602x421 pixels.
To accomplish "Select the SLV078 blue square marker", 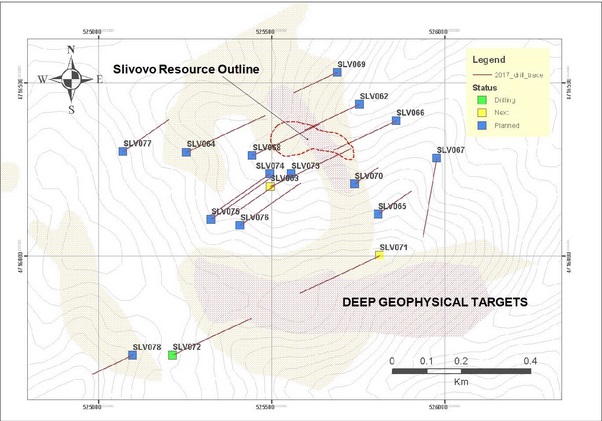I will click(133, 355).
